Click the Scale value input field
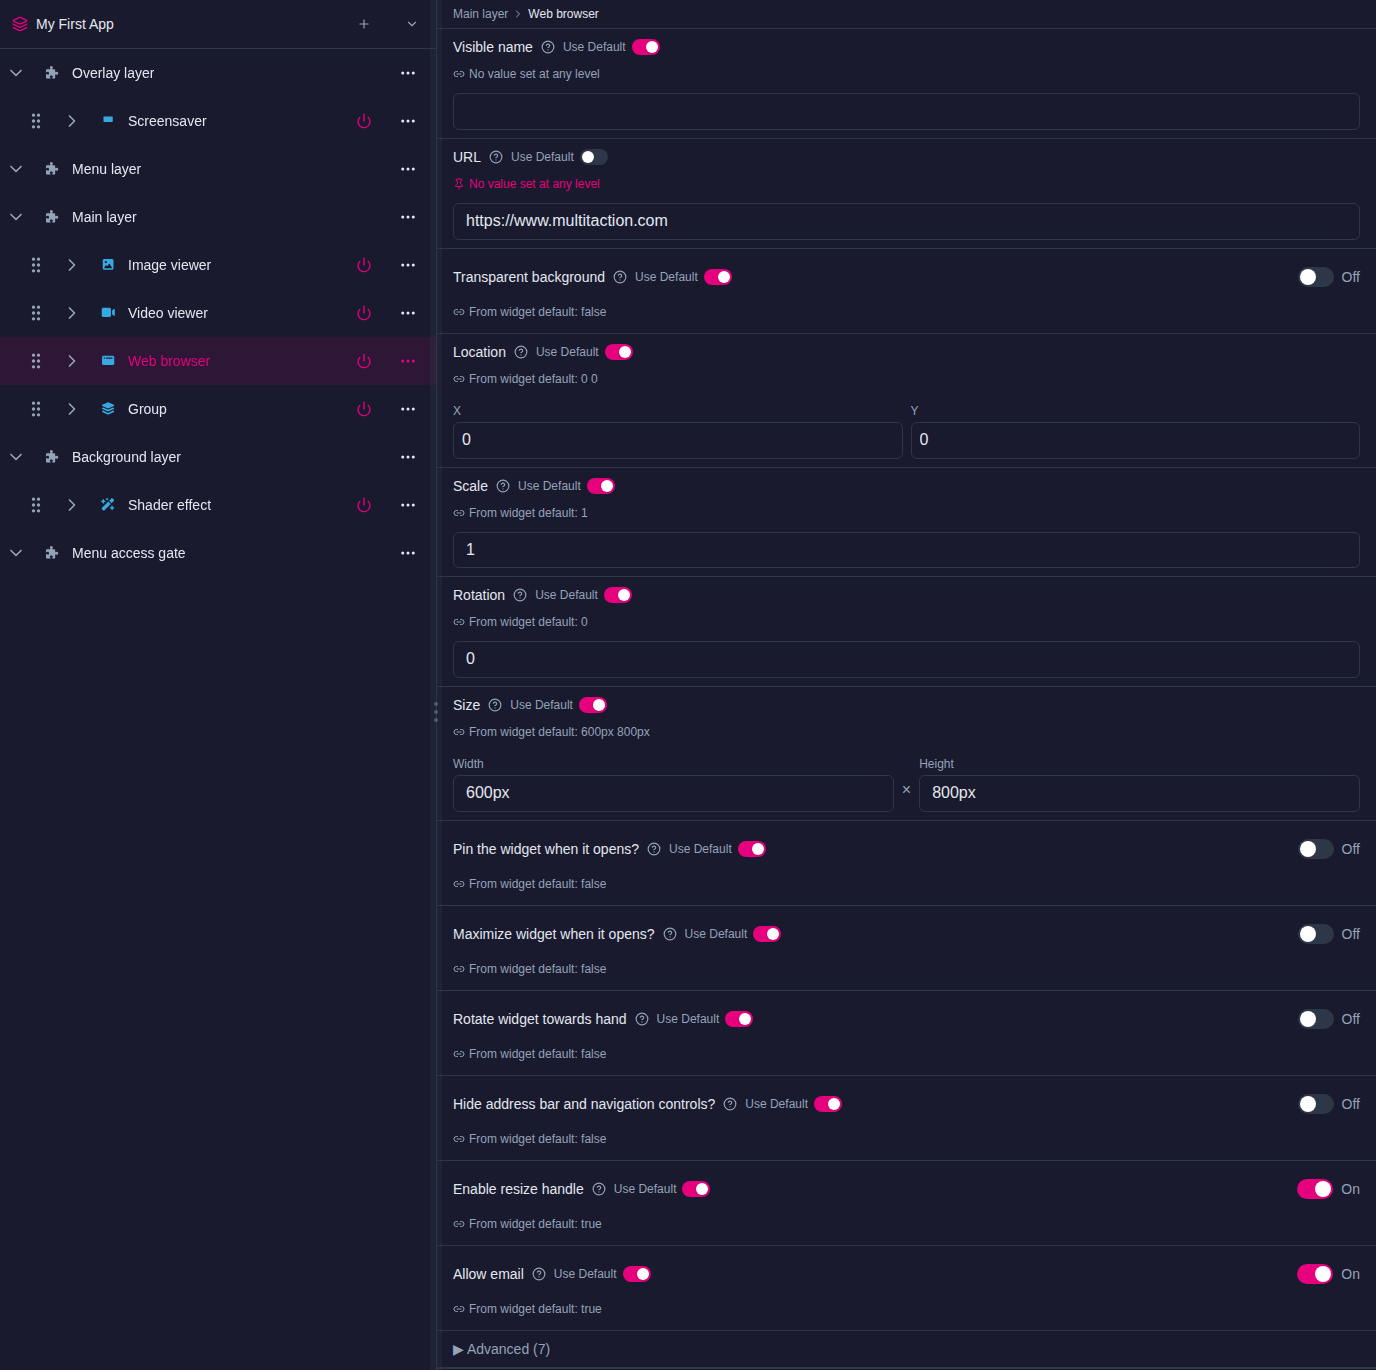The width and height of the screenshot is (1376, 1370). (906, 550)
